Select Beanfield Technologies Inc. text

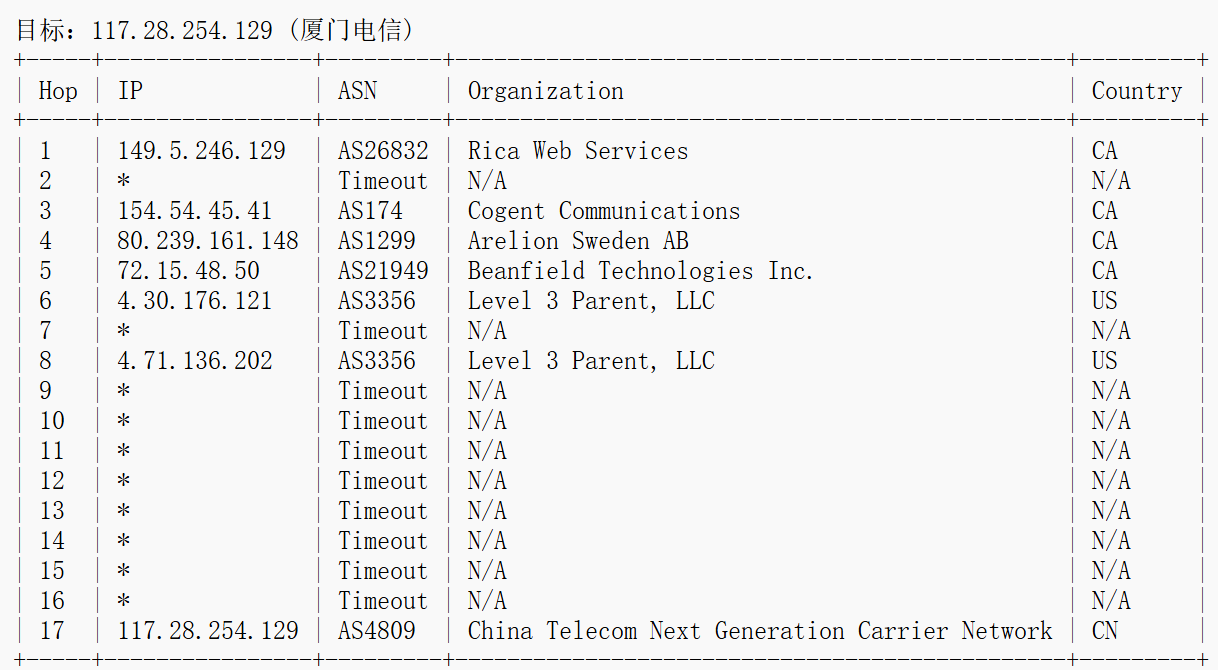641,271
